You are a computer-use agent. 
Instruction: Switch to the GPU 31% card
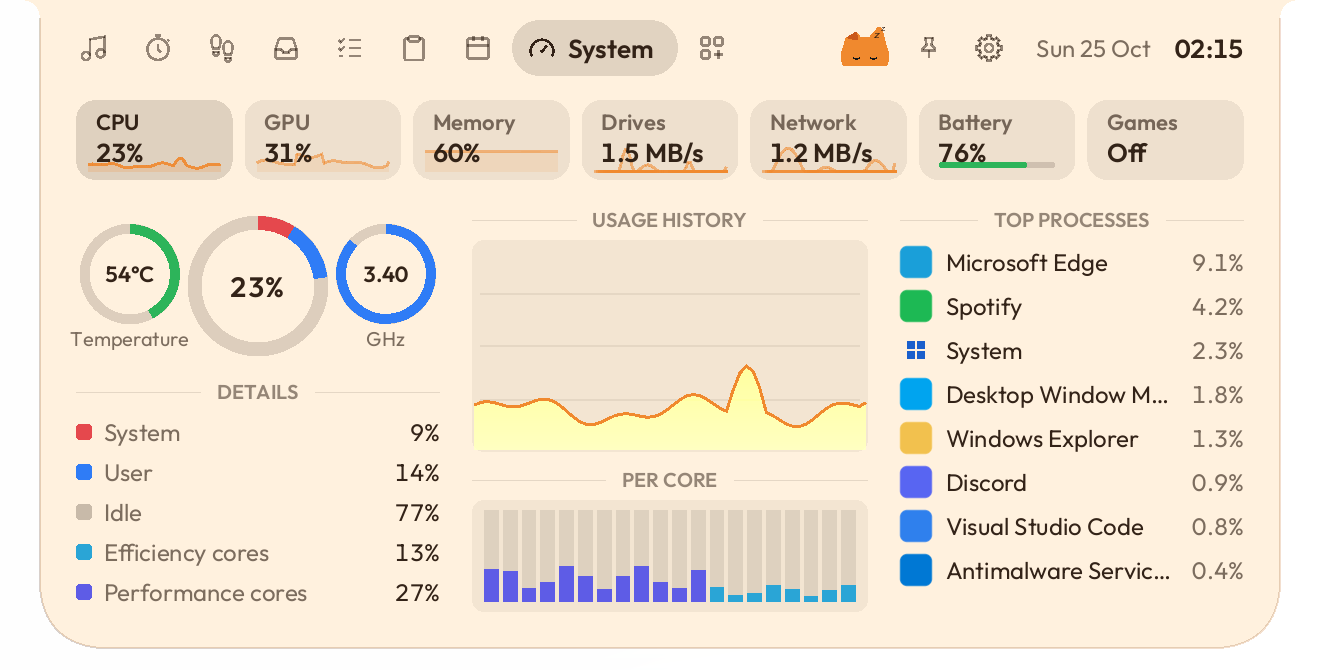322,140
